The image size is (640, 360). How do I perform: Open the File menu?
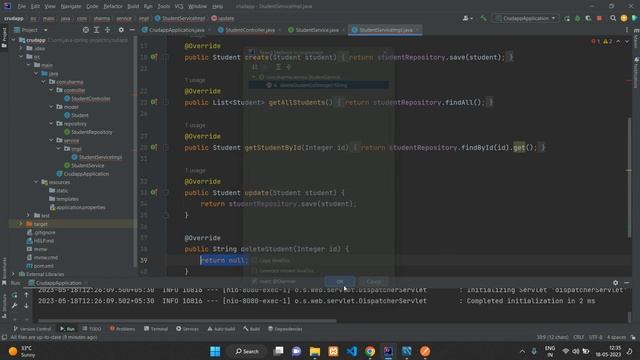22,6
